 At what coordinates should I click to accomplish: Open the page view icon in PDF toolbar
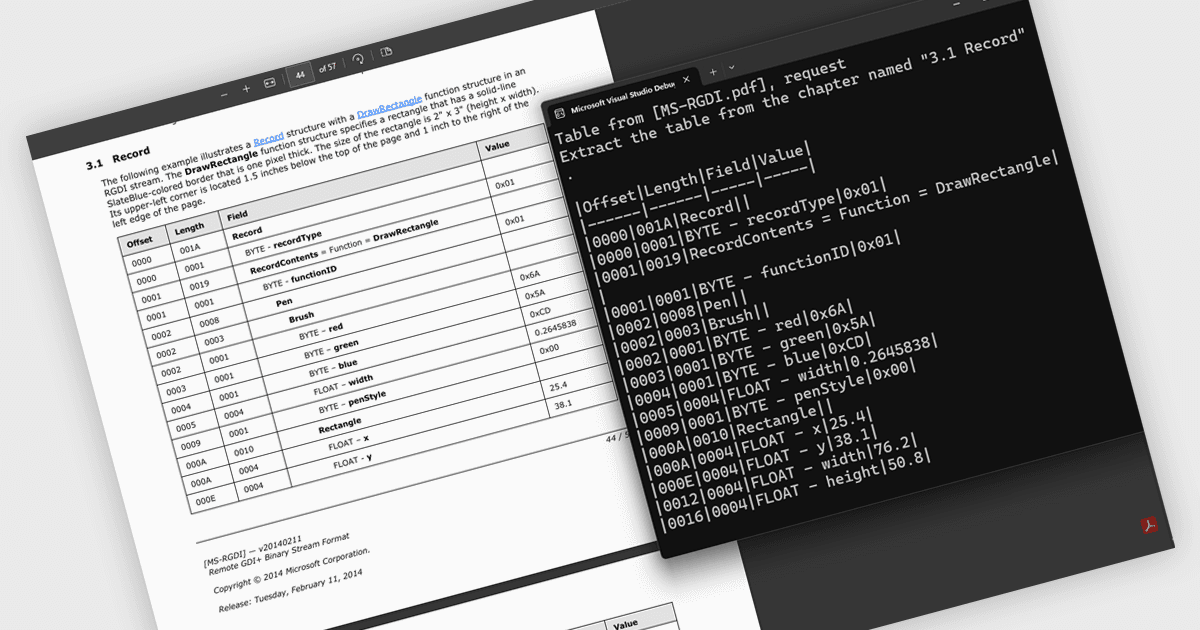pyautogui.click(x=386, y=53)
